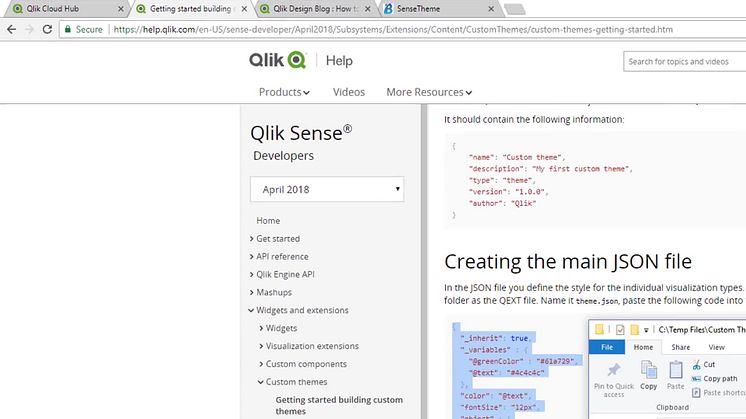746x419 pixels.
Task: Click the "author": "Qlik" code line
Action: tap(502, 203)
